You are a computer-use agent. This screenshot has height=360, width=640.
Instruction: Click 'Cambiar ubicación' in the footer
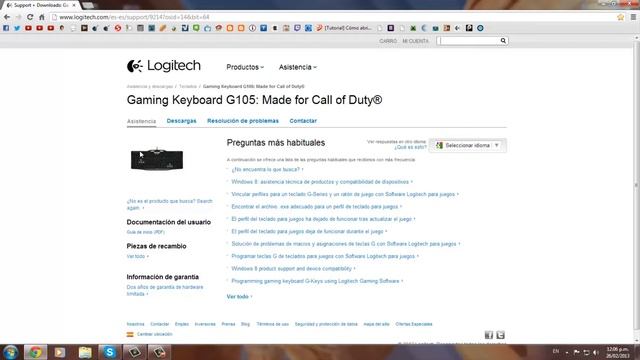pyautogui.click(x=155, y=334)
